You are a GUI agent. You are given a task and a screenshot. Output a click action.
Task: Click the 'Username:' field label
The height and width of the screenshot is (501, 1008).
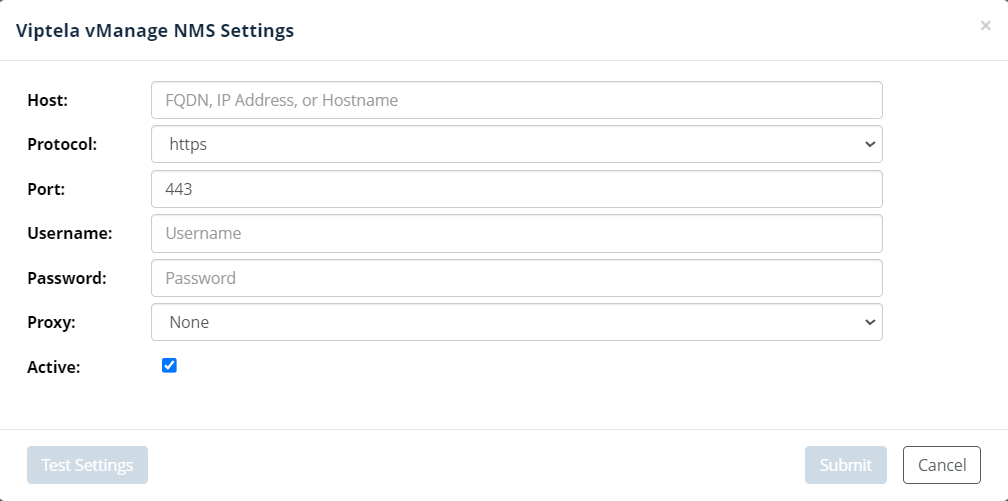coord(69,233)
